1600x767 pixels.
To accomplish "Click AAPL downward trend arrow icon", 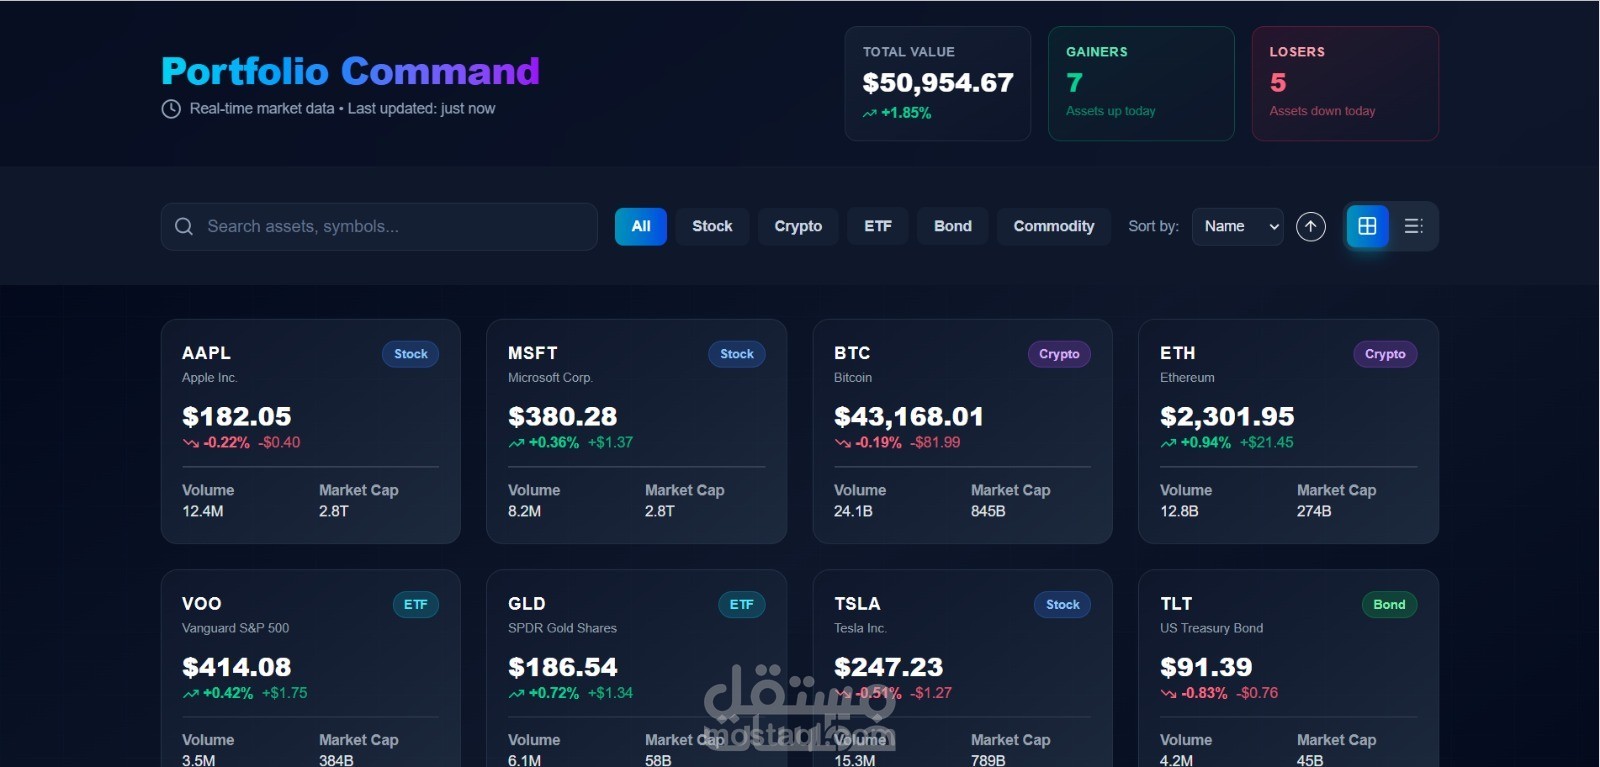I will coord(191,443).
